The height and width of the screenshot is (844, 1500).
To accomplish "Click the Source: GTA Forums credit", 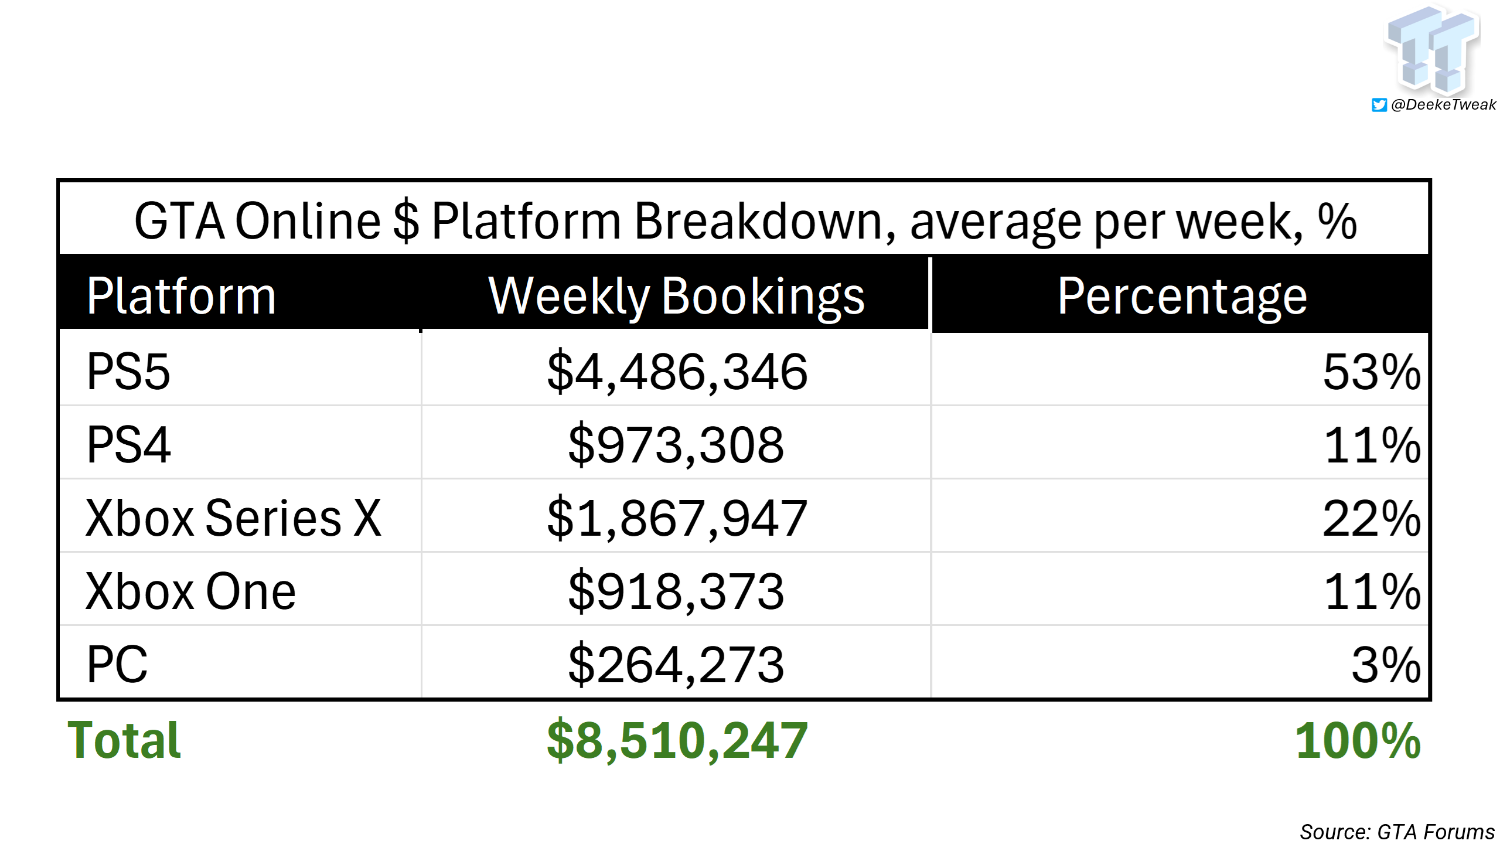I will (x=1397, y=831).
